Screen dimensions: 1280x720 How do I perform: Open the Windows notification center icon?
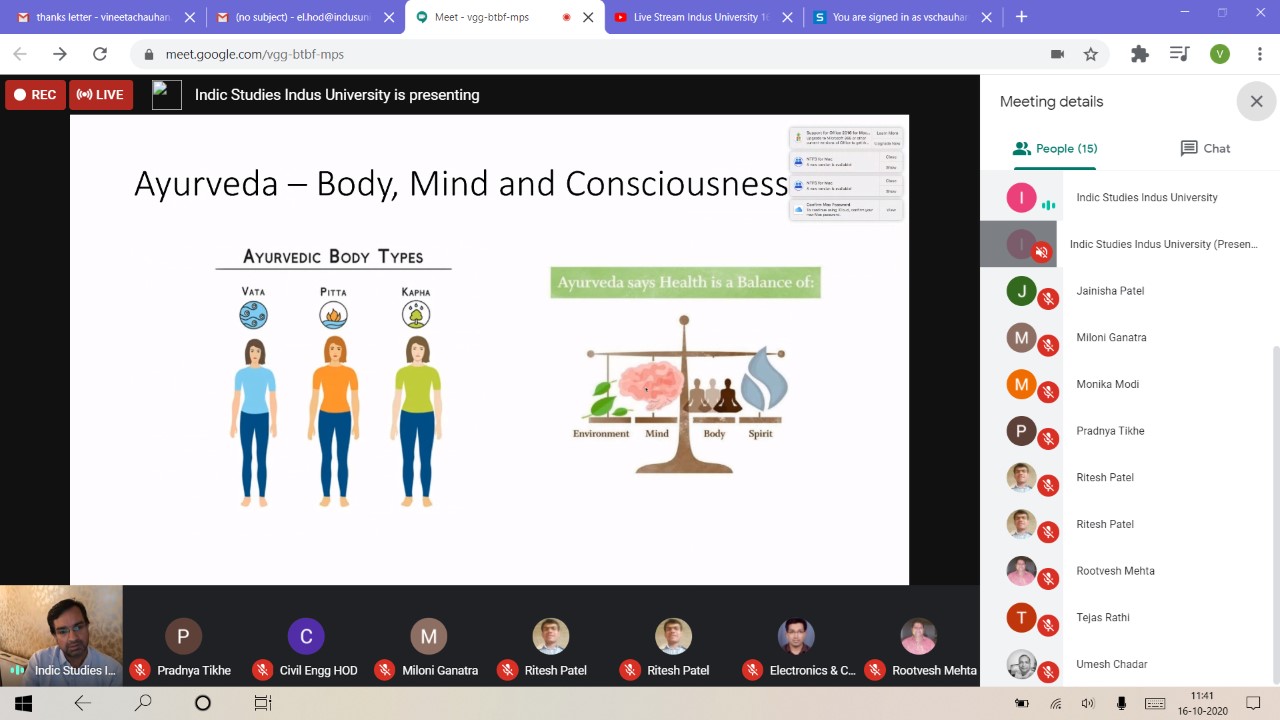1253,703
